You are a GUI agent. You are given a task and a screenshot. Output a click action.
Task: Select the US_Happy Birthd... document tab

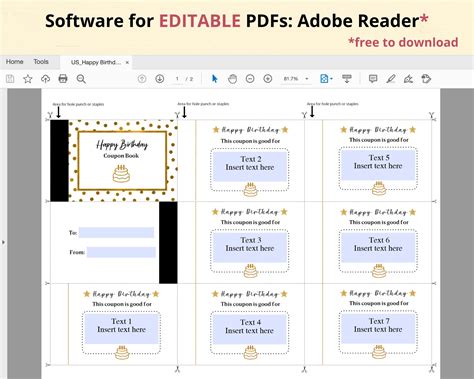coord(96,62)
